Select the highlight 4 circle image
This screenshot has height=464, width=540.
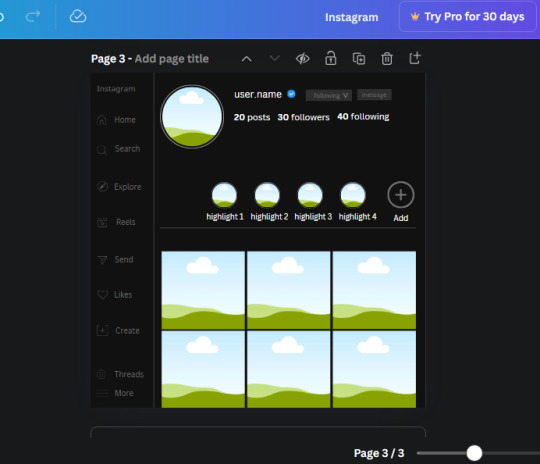[x=353, y=195]
